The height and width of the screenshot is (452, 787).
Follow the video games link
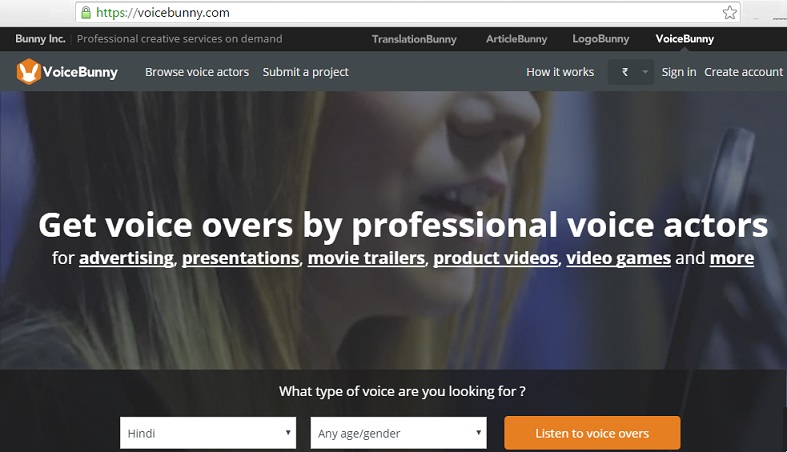[x=618, y=258]
